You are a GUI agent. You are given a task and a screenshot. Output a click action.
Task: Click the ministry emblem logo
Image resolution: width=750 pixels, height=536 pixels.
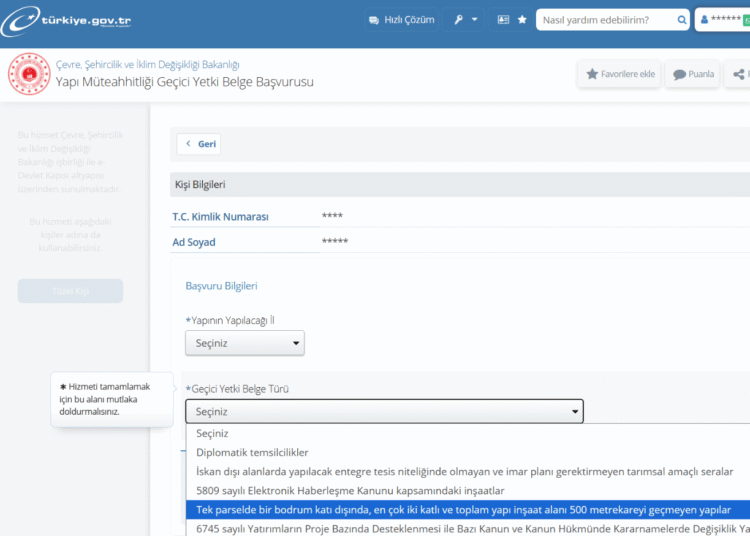29,74
